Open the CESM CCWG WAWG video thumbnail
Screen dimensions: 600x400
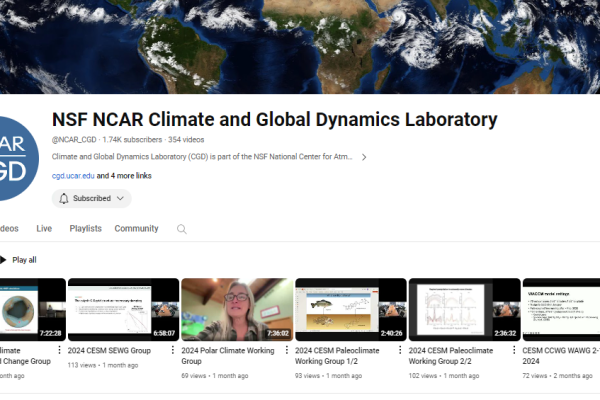(561, 310)
